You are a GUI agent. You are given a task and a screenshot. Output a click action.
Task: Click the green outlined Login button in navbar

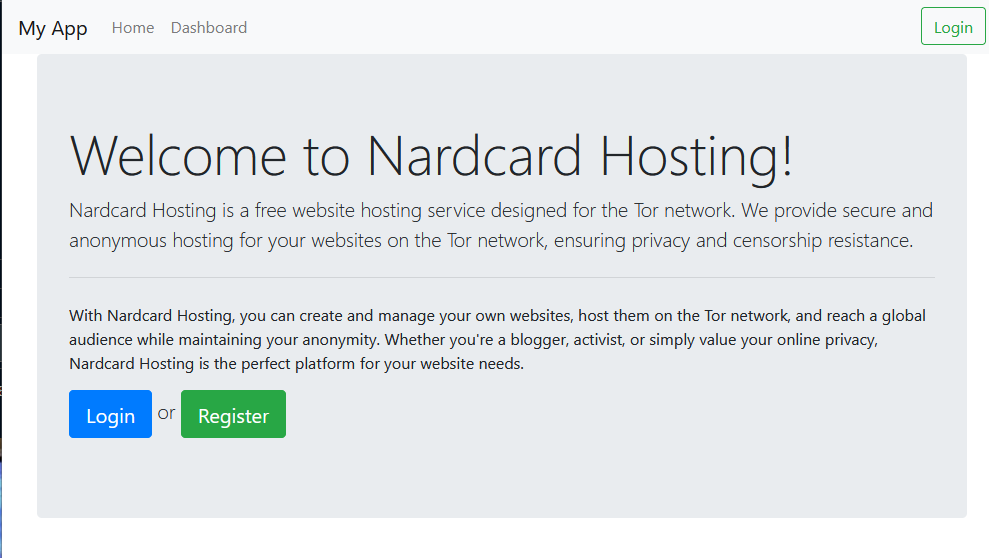coord(953,26)
